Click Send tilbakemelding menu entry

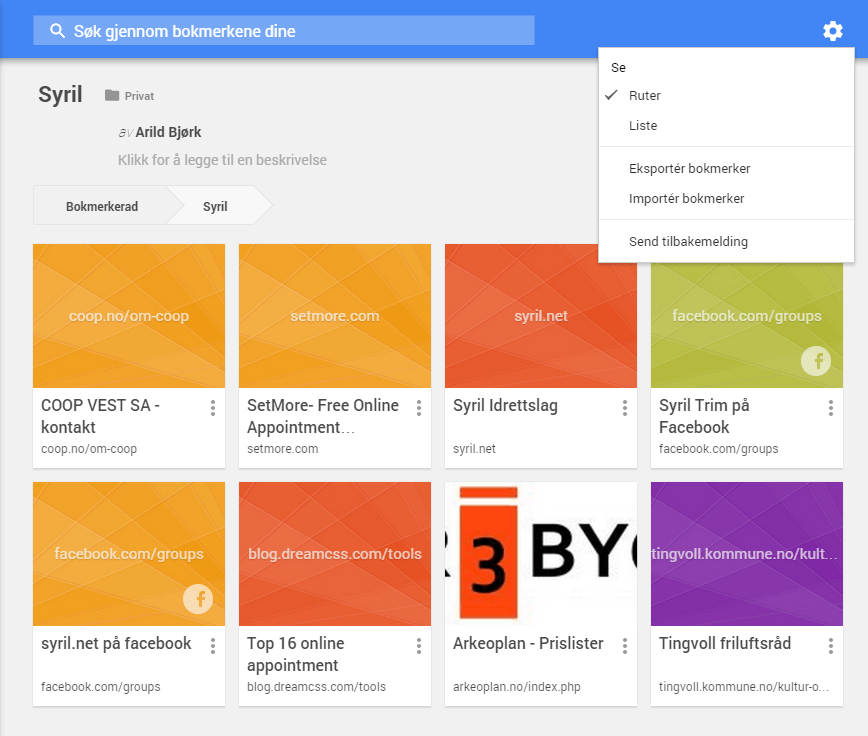click(x=688, y=242)
